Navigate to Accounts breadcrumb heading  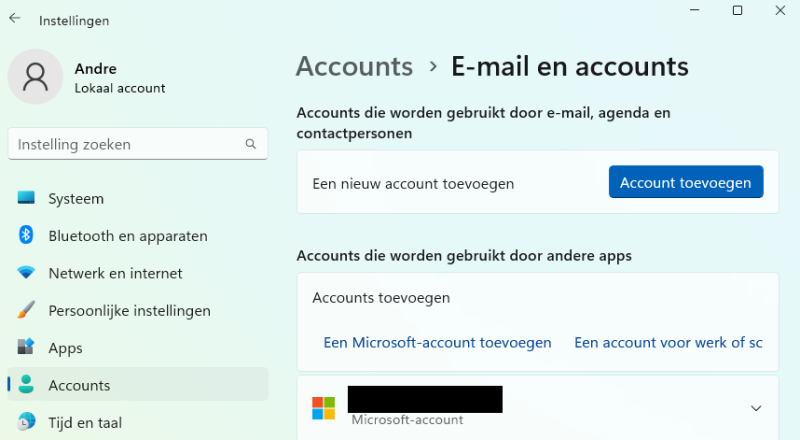355,66
